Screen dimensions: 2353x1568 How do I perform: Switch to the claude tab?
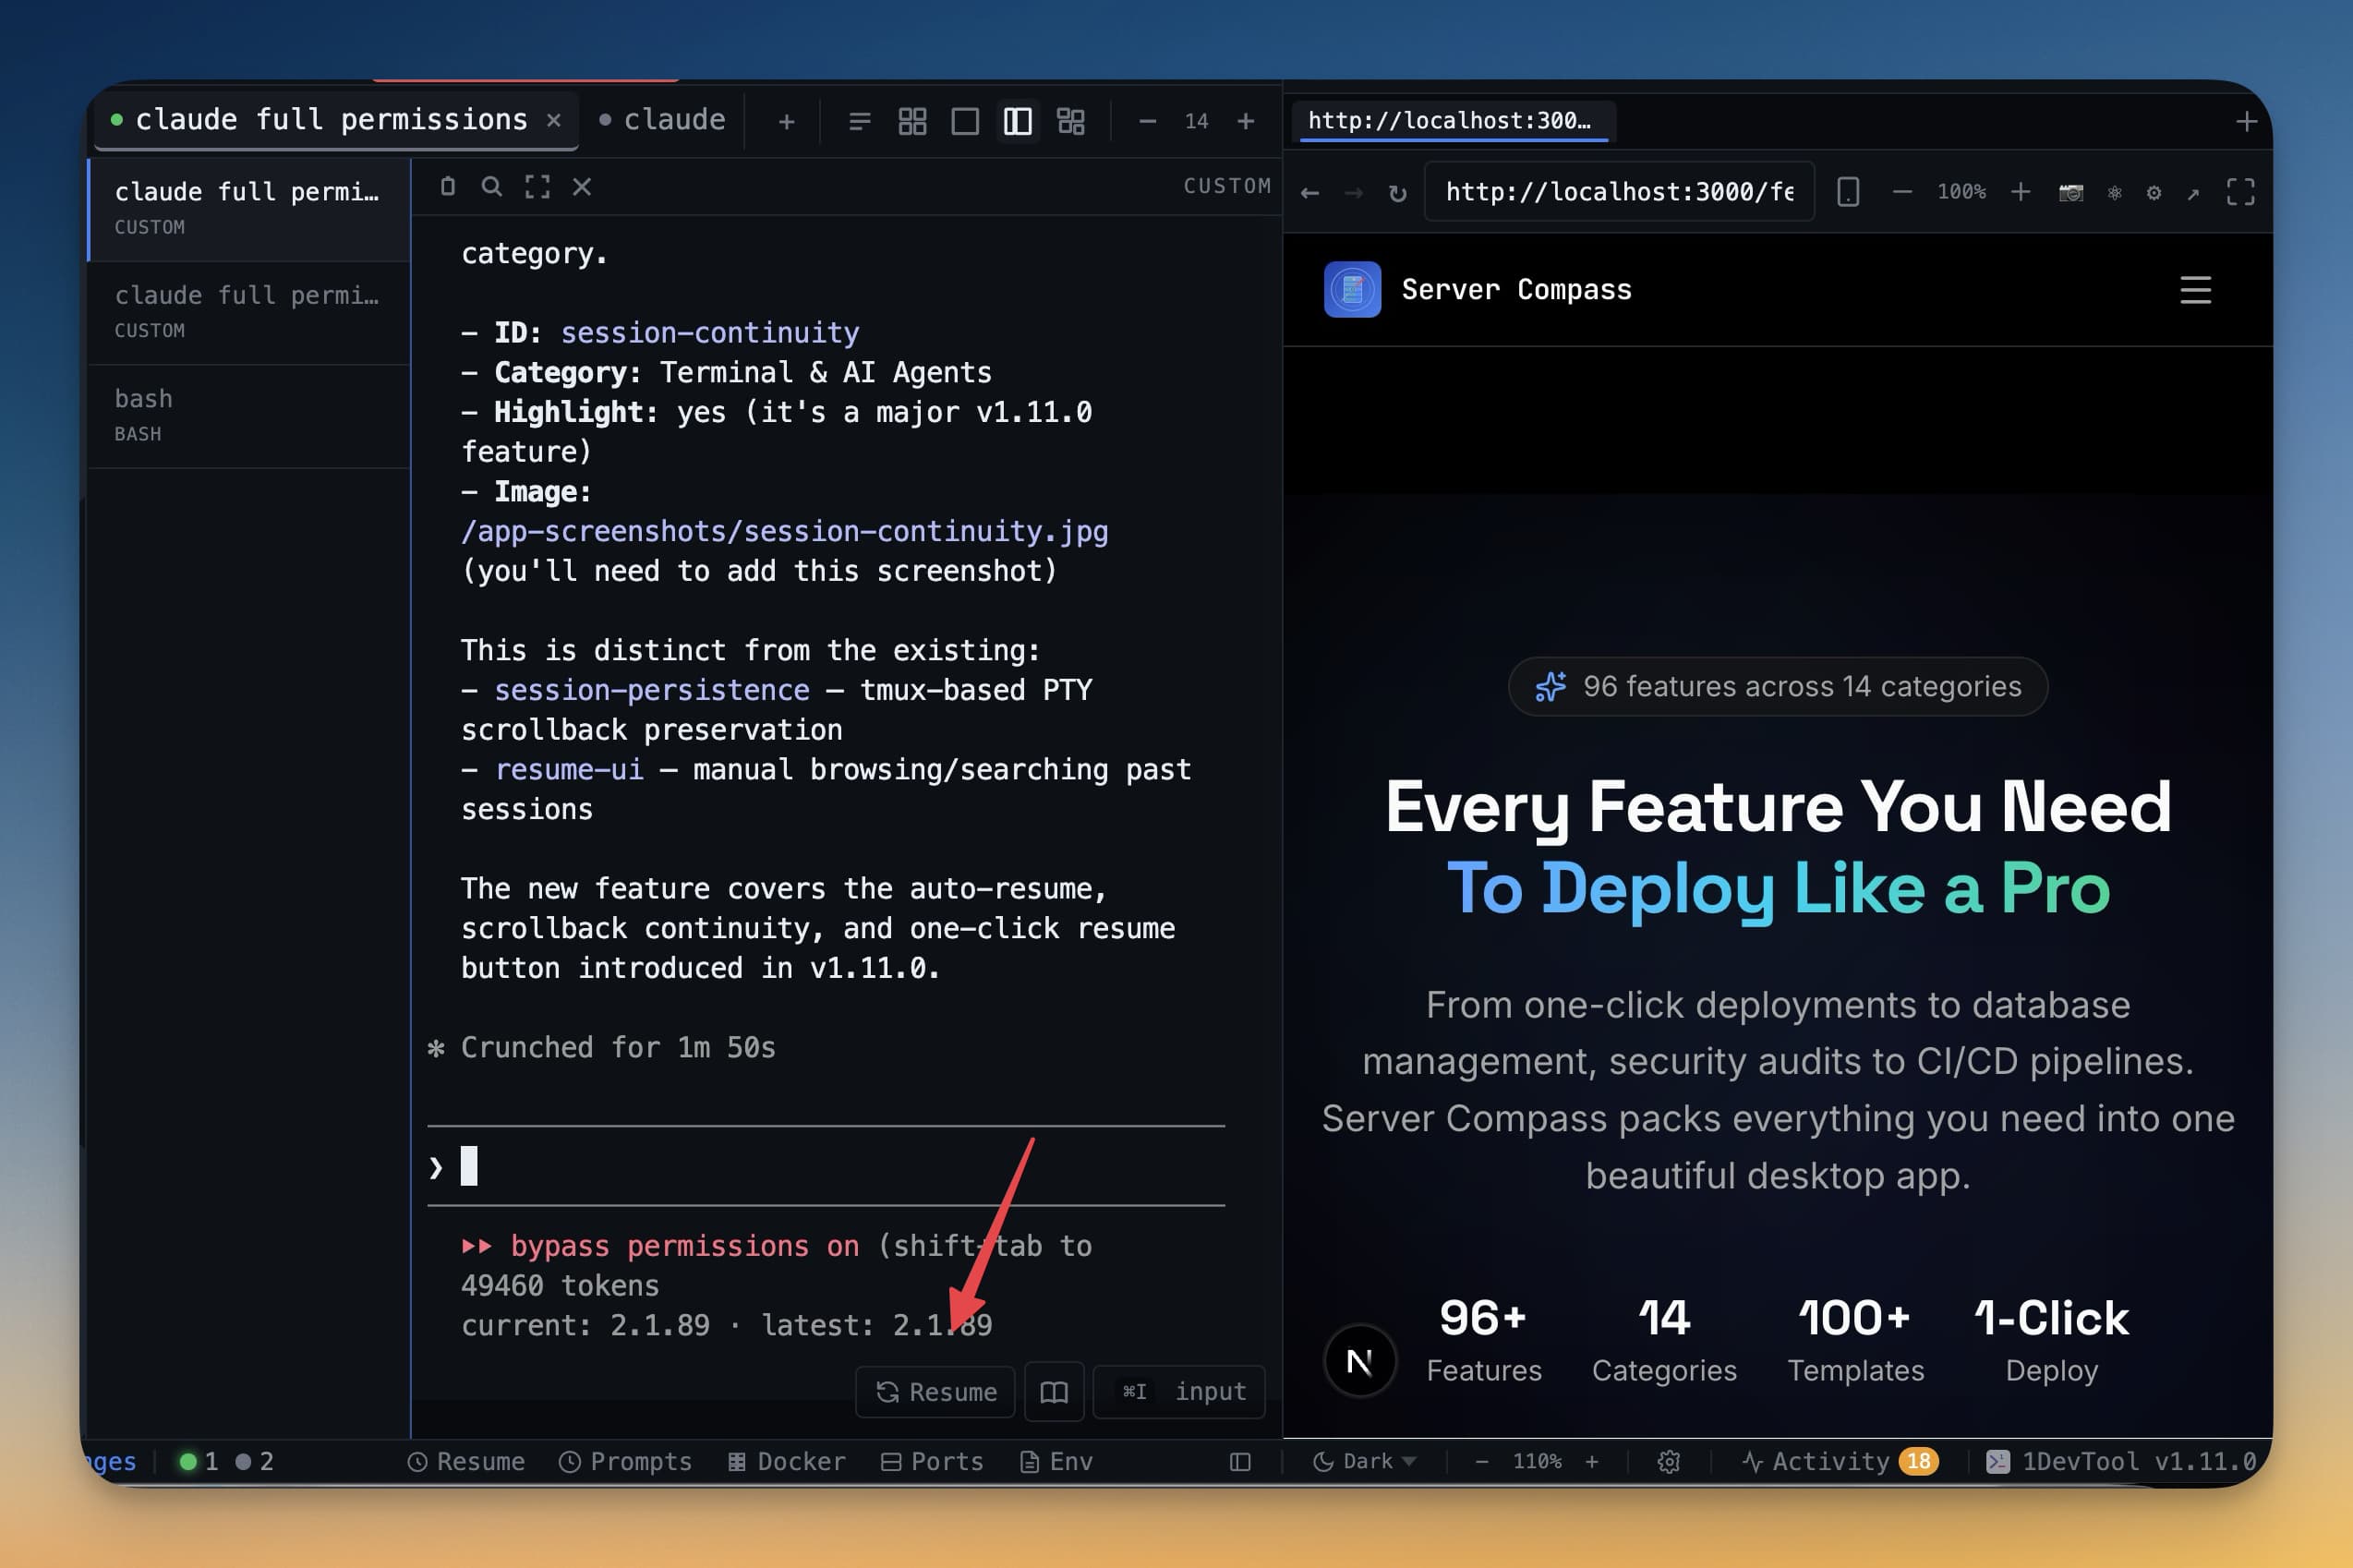(x=675, y=119)
